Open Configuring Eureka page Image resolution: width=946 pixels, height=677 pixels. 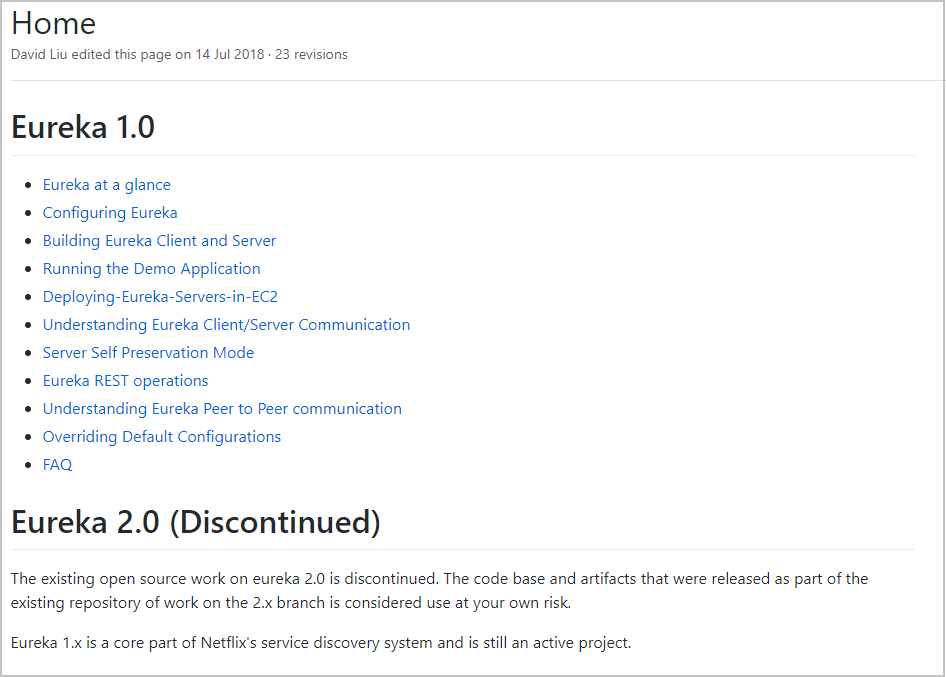(x=110, y=213)
